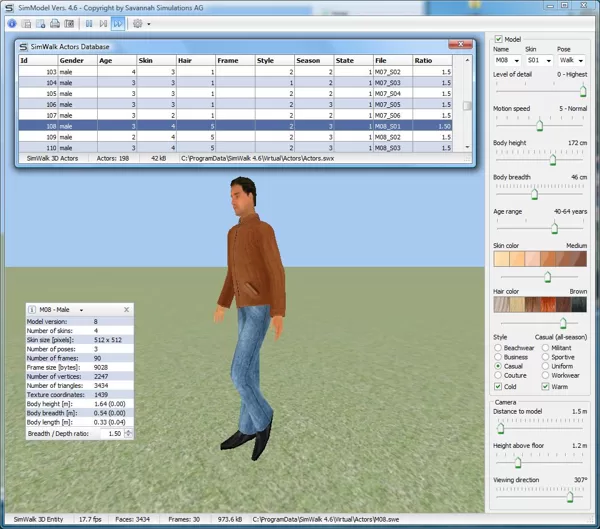
Task: Uncheck the Model checkbox
Action: pos(498,39)
